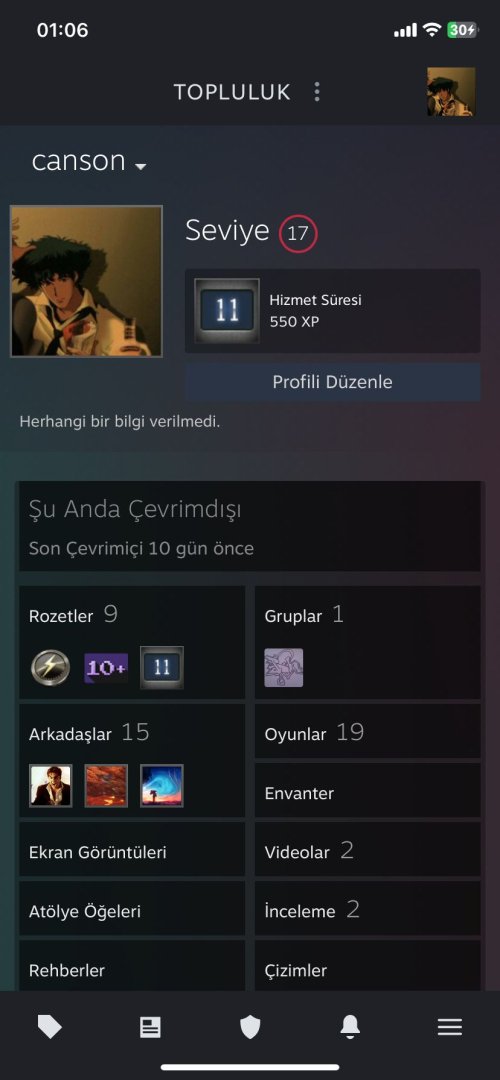Open notifications bell tab
Viewport: 500px width, 1080px height.
pos(350,1028)
